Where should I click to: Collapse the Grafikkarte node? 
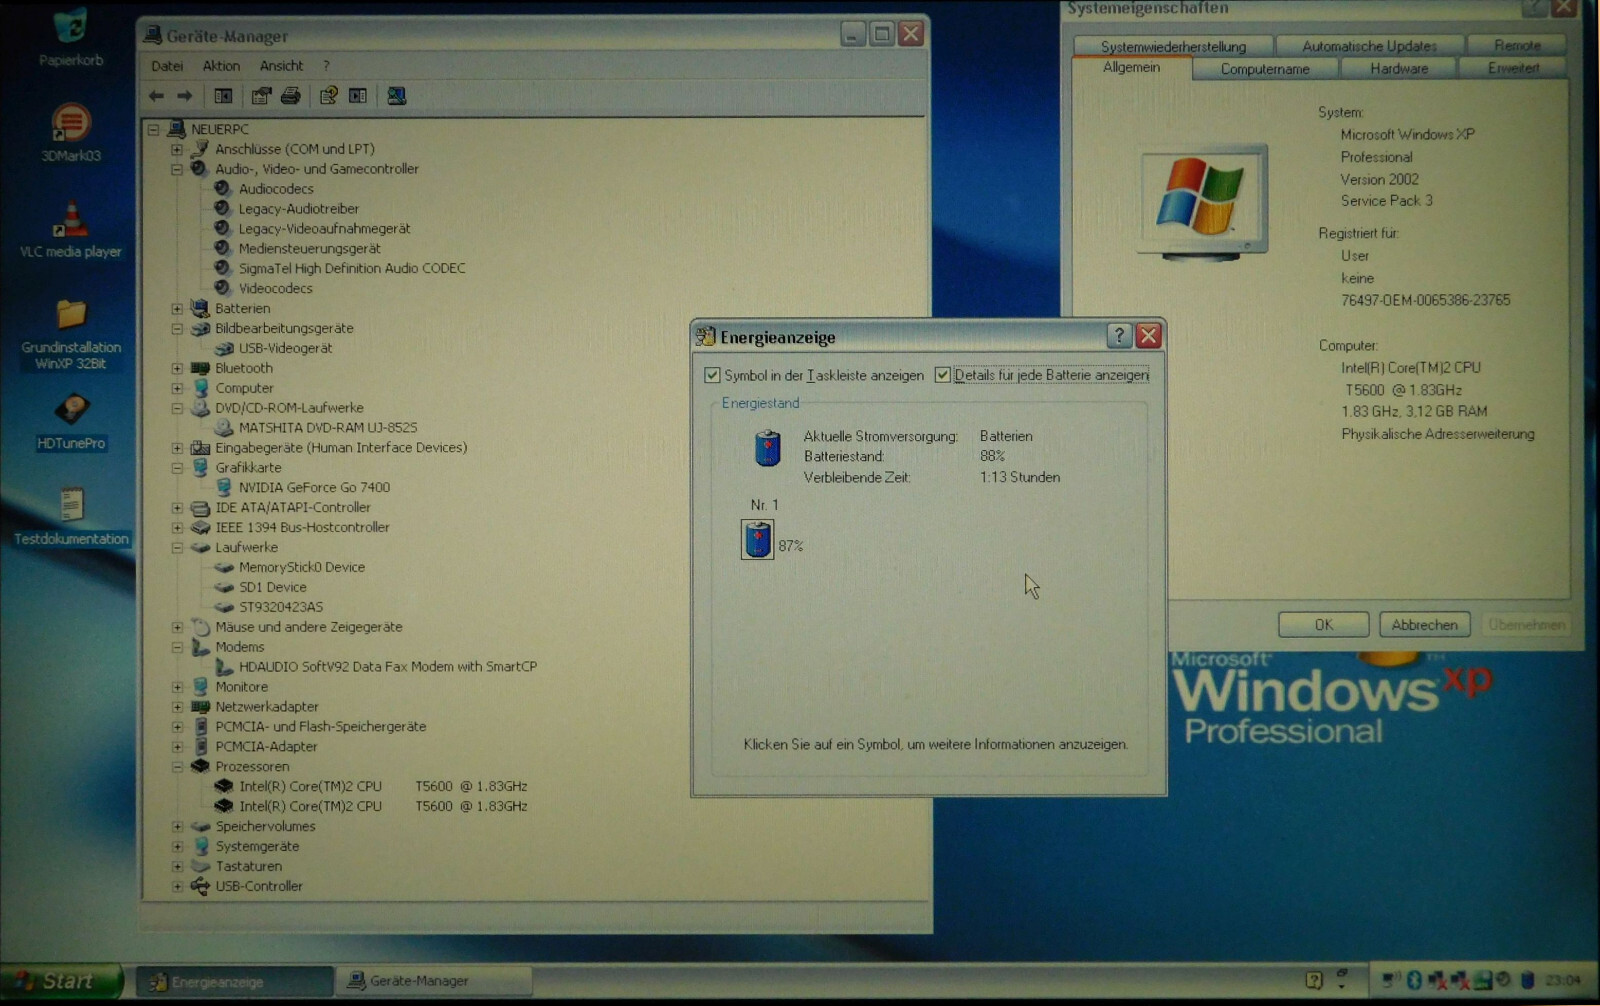pos(177,468)
